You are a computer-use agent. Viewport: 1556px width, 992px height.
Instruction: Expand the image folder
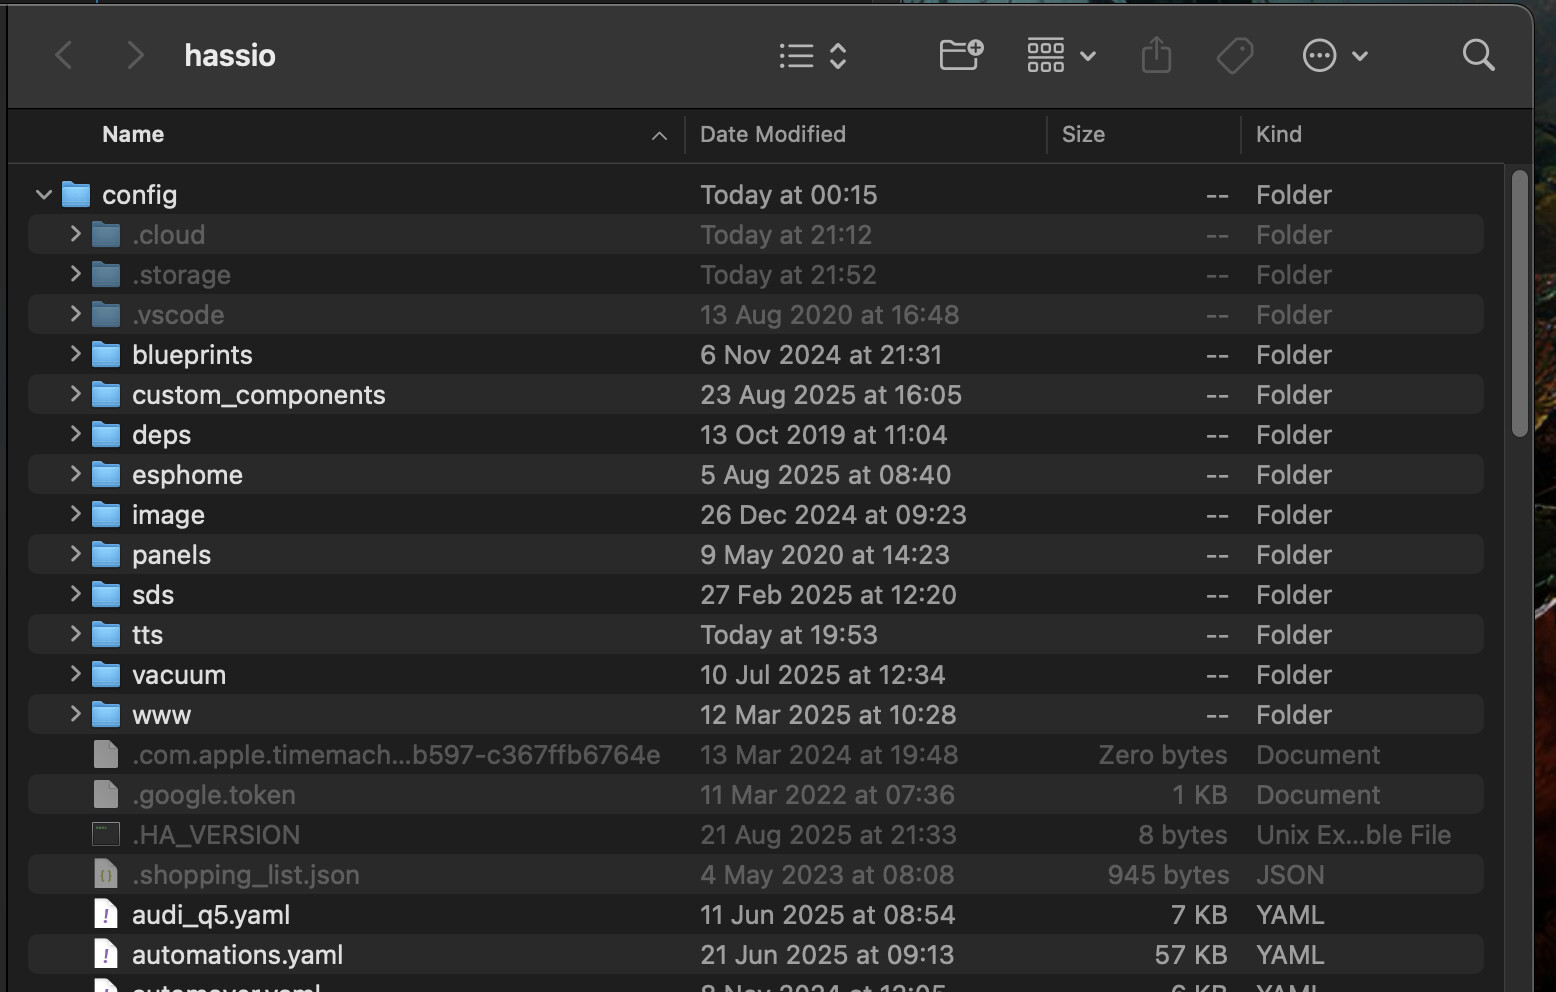75,514
